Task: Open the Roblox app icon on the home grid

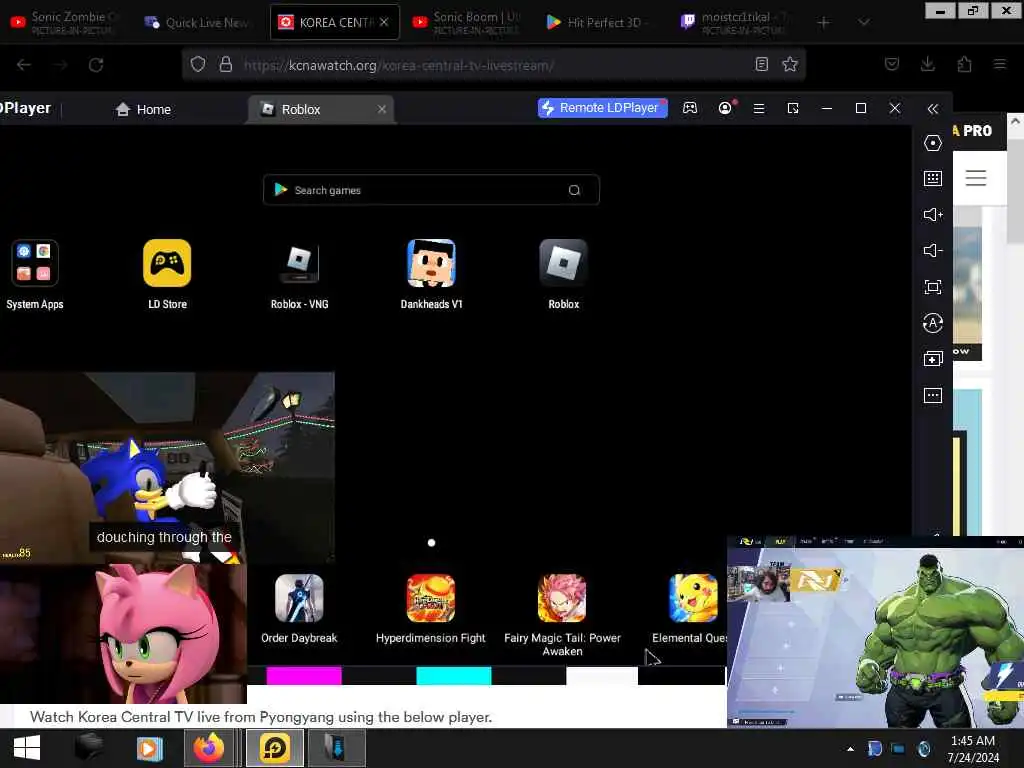Action: click(563, 263)
